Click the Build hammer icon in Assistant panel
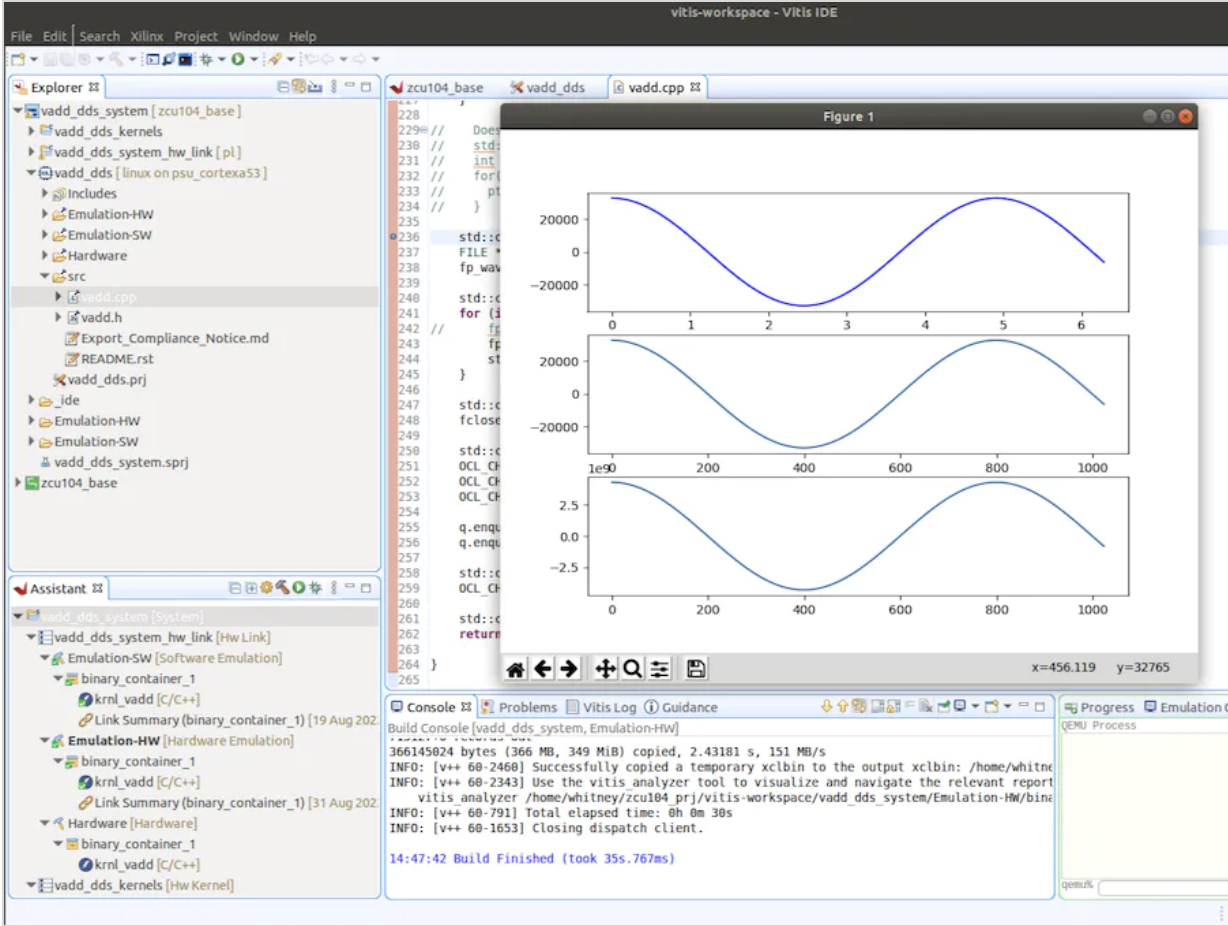 point(282,588)
